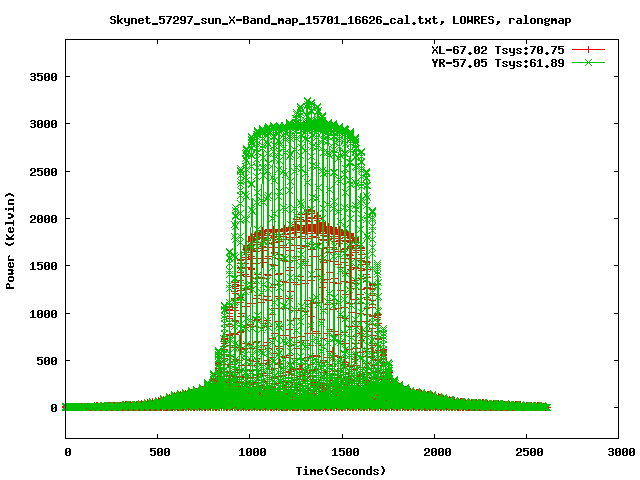This screenshot has width=640, height=480.
Task: Click the green line sample in legend
Action: pos(588,62)
